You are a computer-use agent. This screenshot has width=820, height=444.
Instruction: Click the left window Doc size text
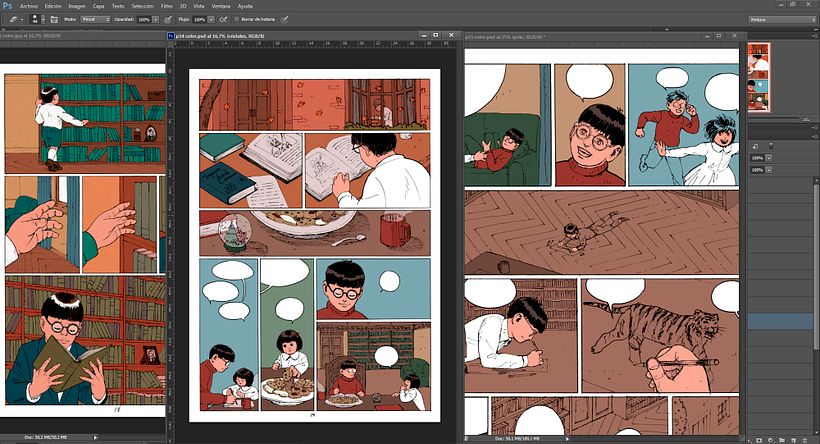tap(45, 437)
